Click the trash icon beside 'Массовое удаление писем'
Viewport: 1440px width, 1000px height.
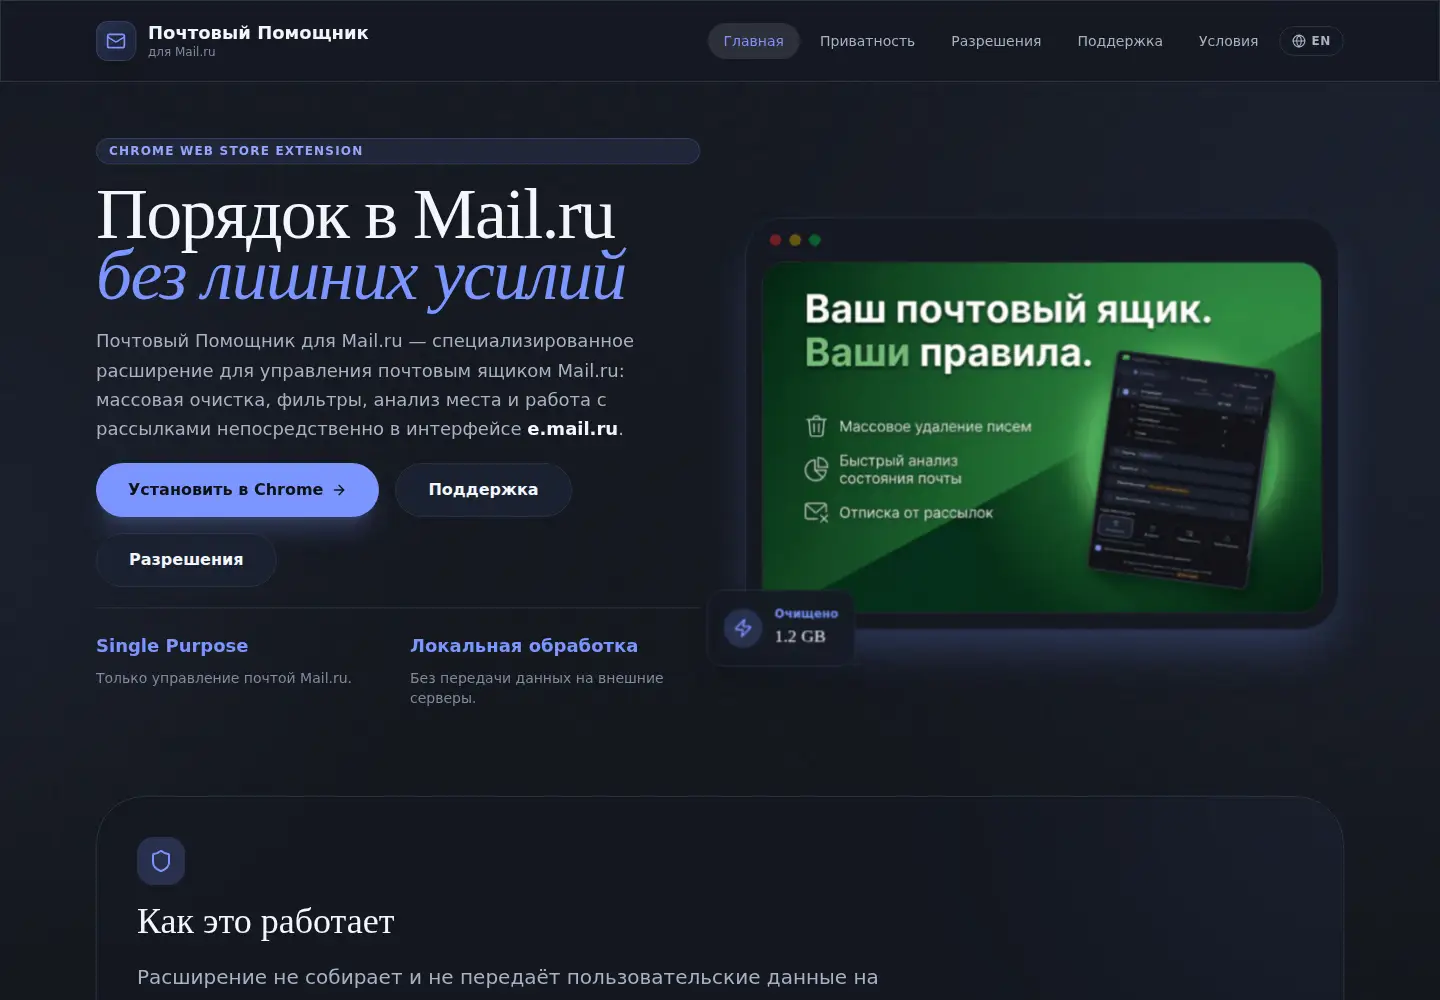coord(816,426)
